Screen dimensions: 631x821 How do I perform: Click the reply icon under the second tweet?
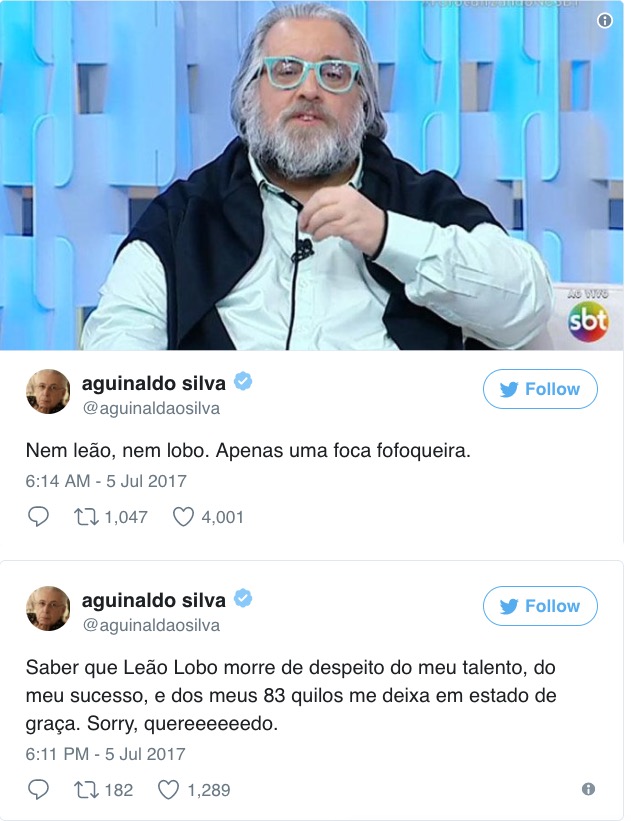point(38,790)
